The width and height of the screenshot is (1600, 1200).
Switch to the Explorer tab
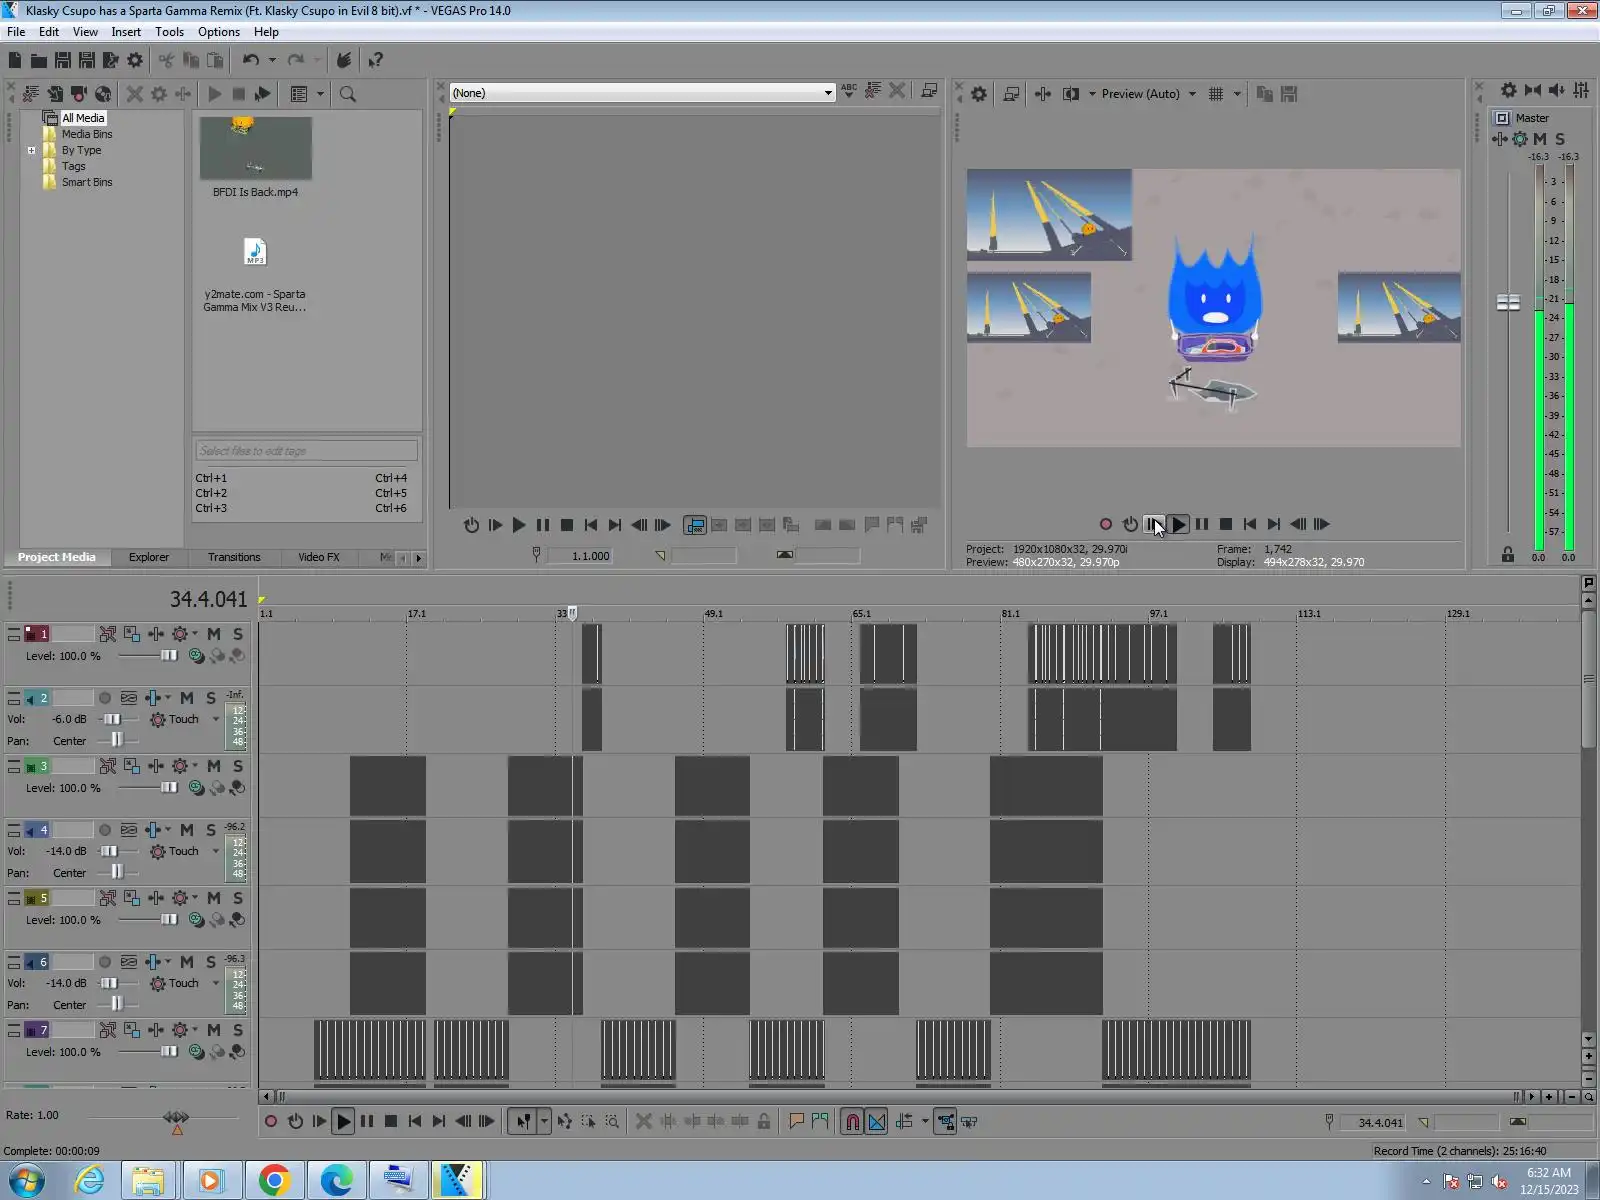(149, 557)
